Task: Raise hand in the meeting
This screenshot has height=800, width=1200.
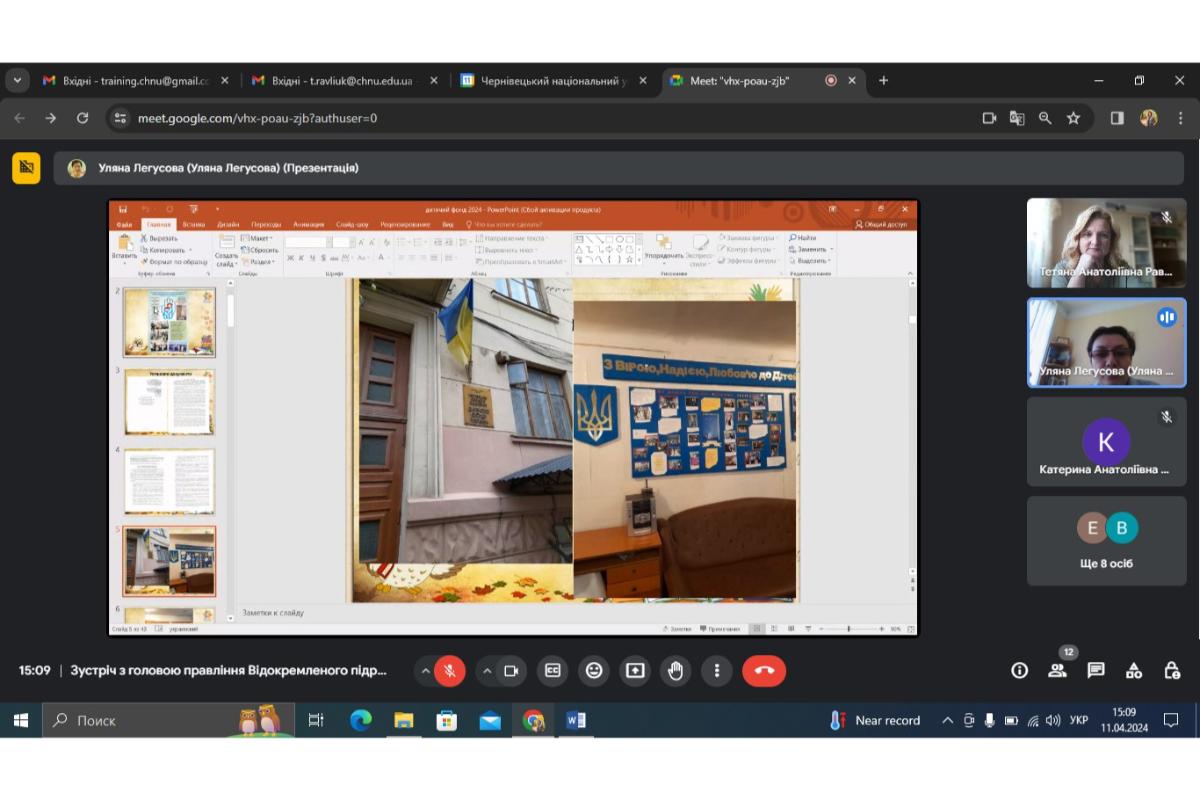Action: pyautogui.click(x=676, y=671)
